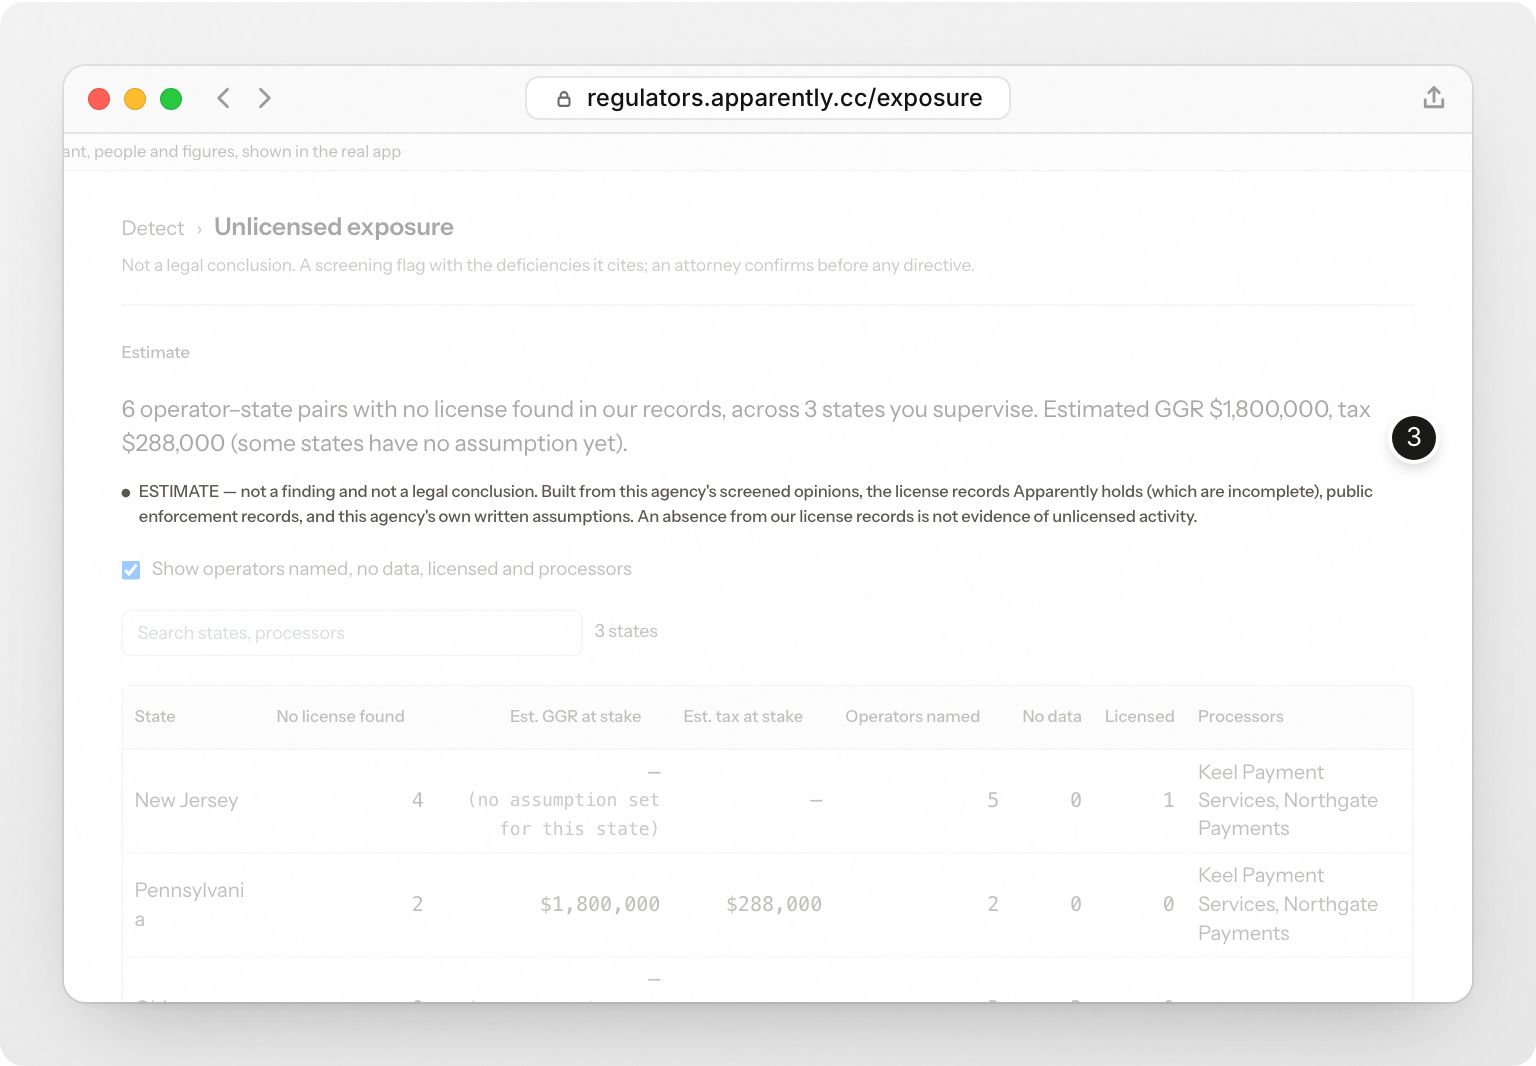Open the share icon in browser toolbar

pyautogui.click(x=1433, y=97)
